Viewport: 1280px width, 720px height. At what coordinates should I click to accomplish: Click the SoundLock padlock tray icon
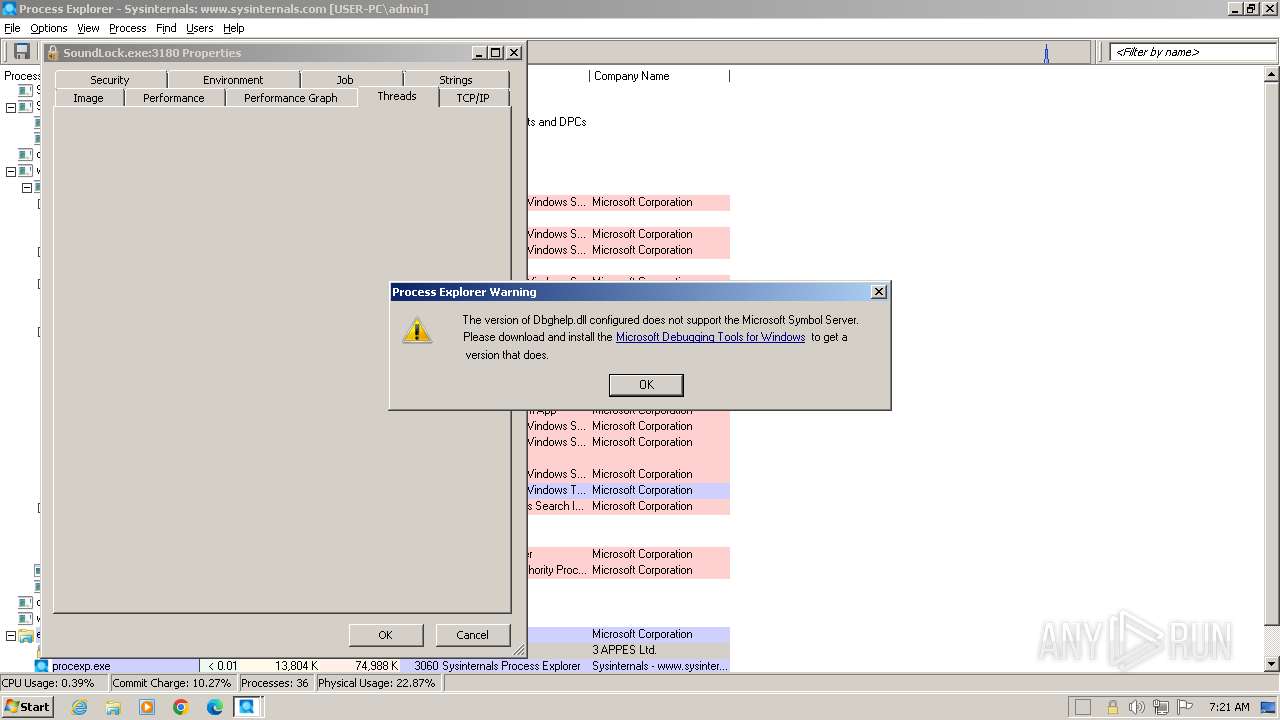(x=1112, y=707)
